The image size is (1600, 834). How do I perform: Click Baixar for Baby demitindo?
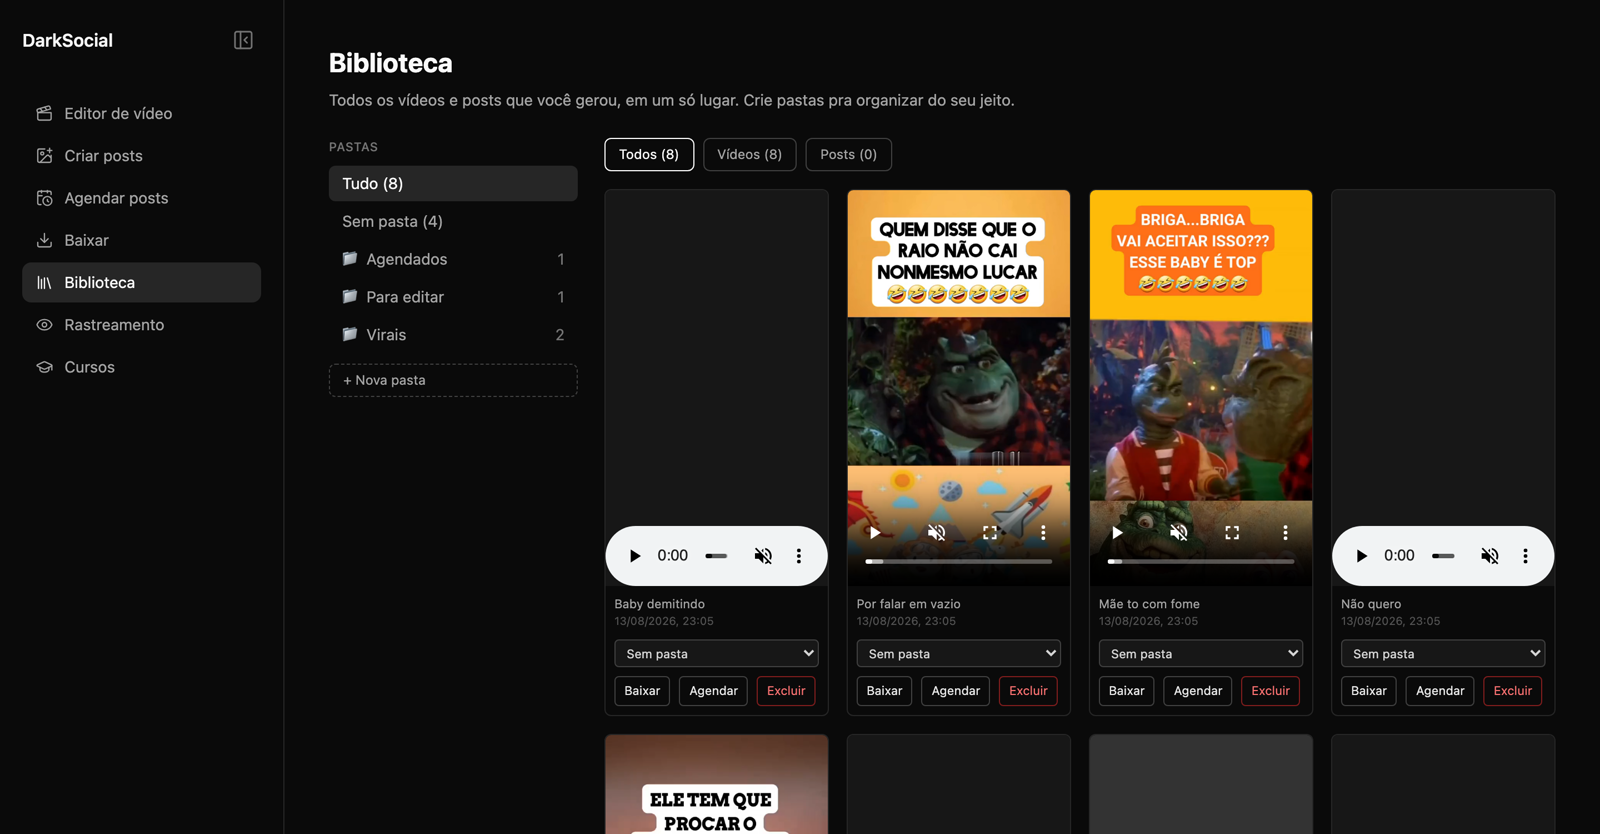pos(642,691)
